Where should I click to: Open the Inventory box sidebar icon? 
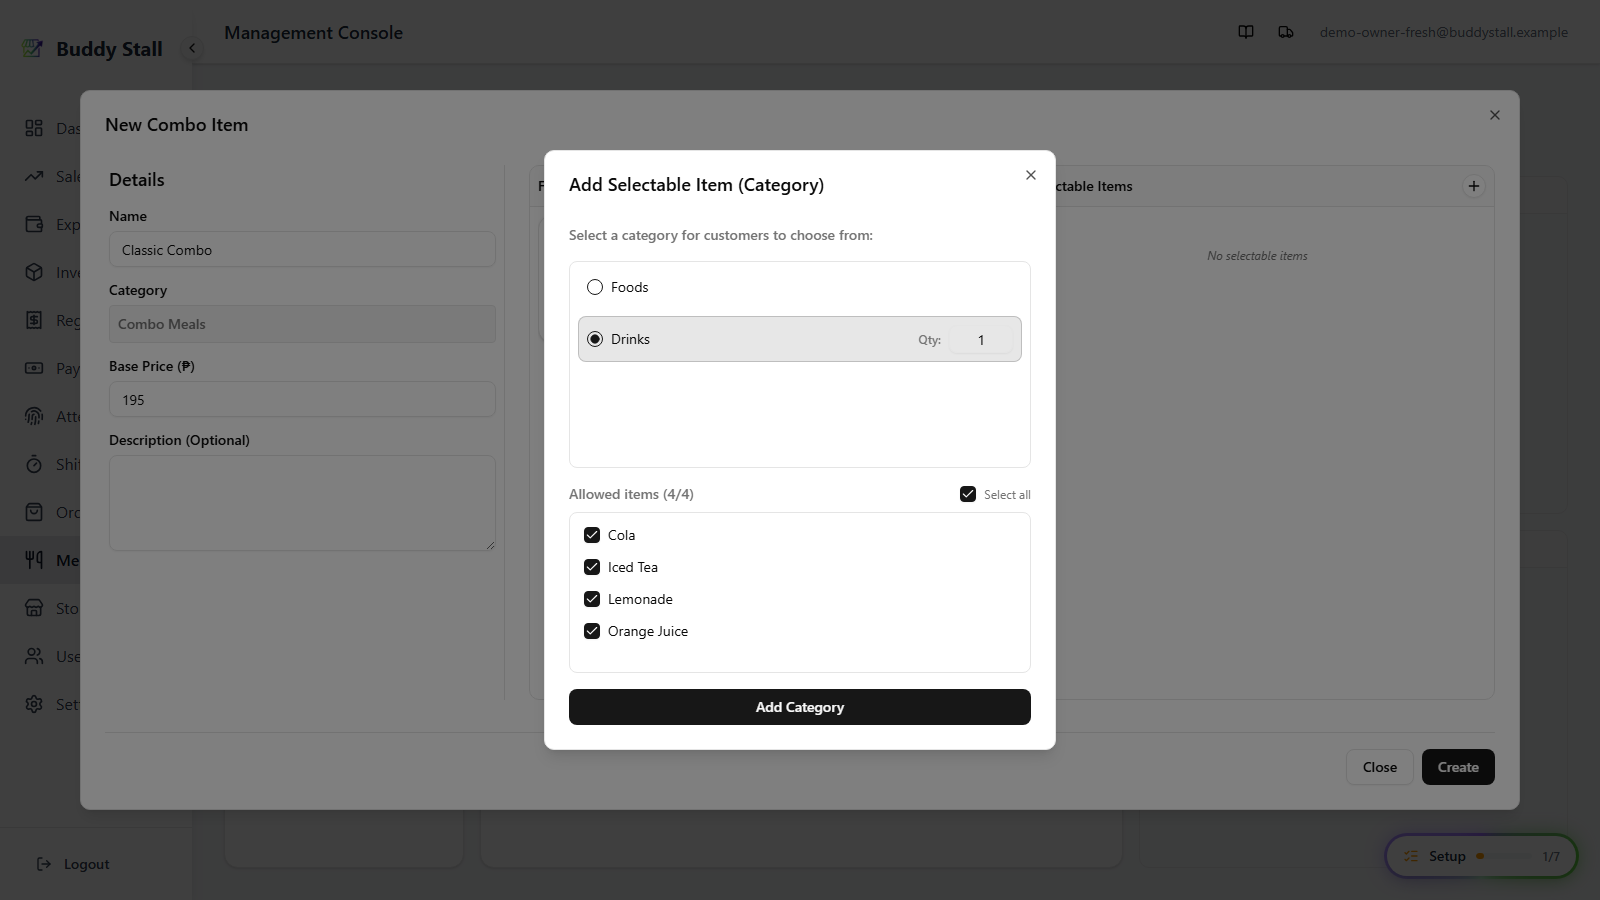[x=34, y=272]
